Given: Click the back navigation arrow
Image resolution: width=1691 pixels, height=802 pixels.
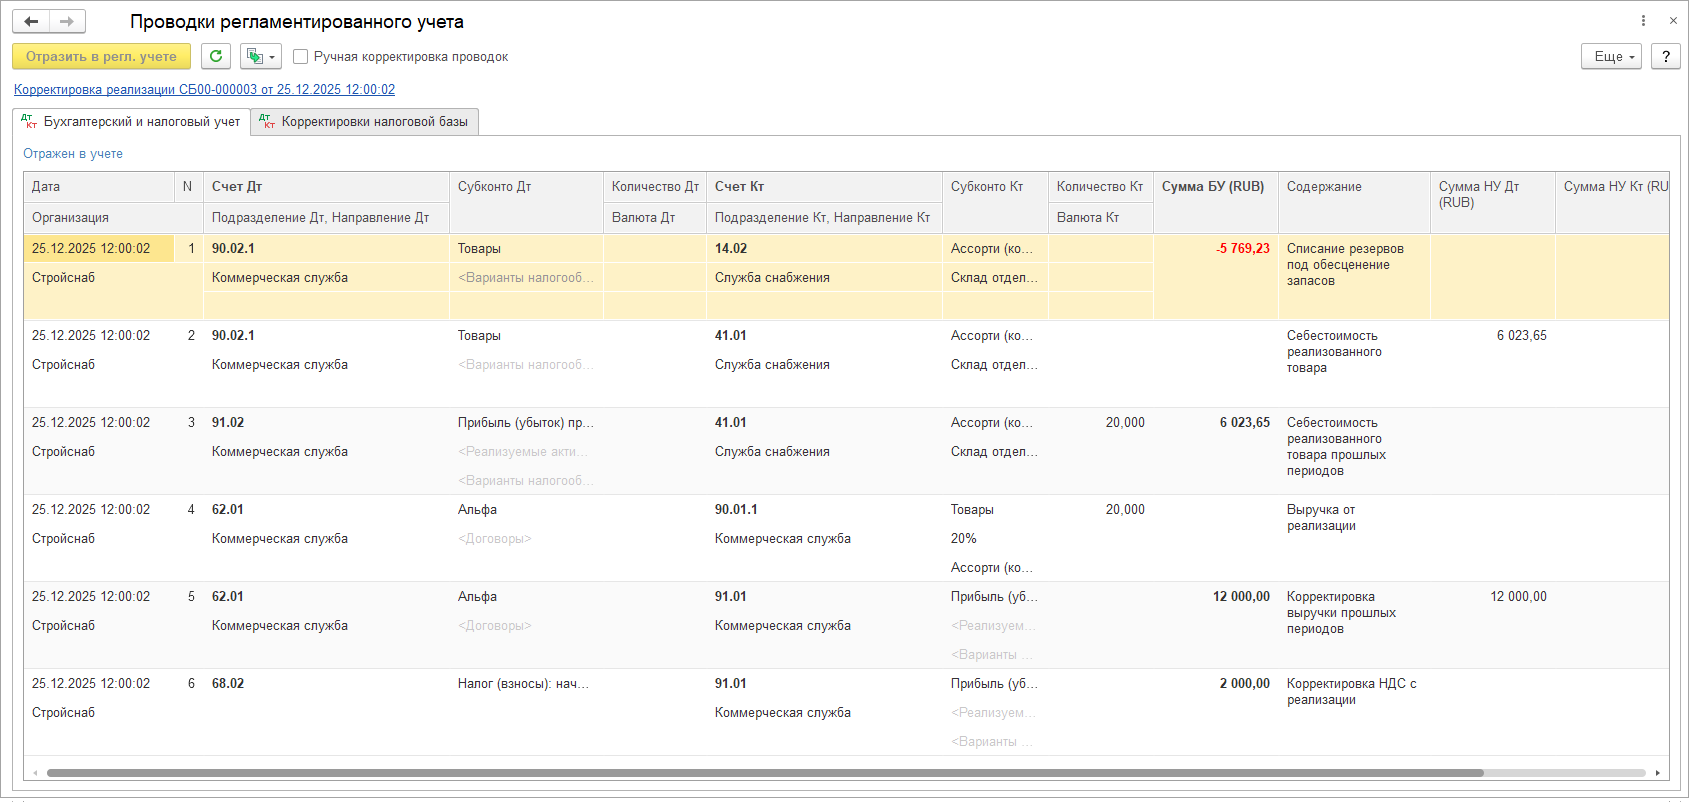Looking at the screenshot, I should click(31, 21).
